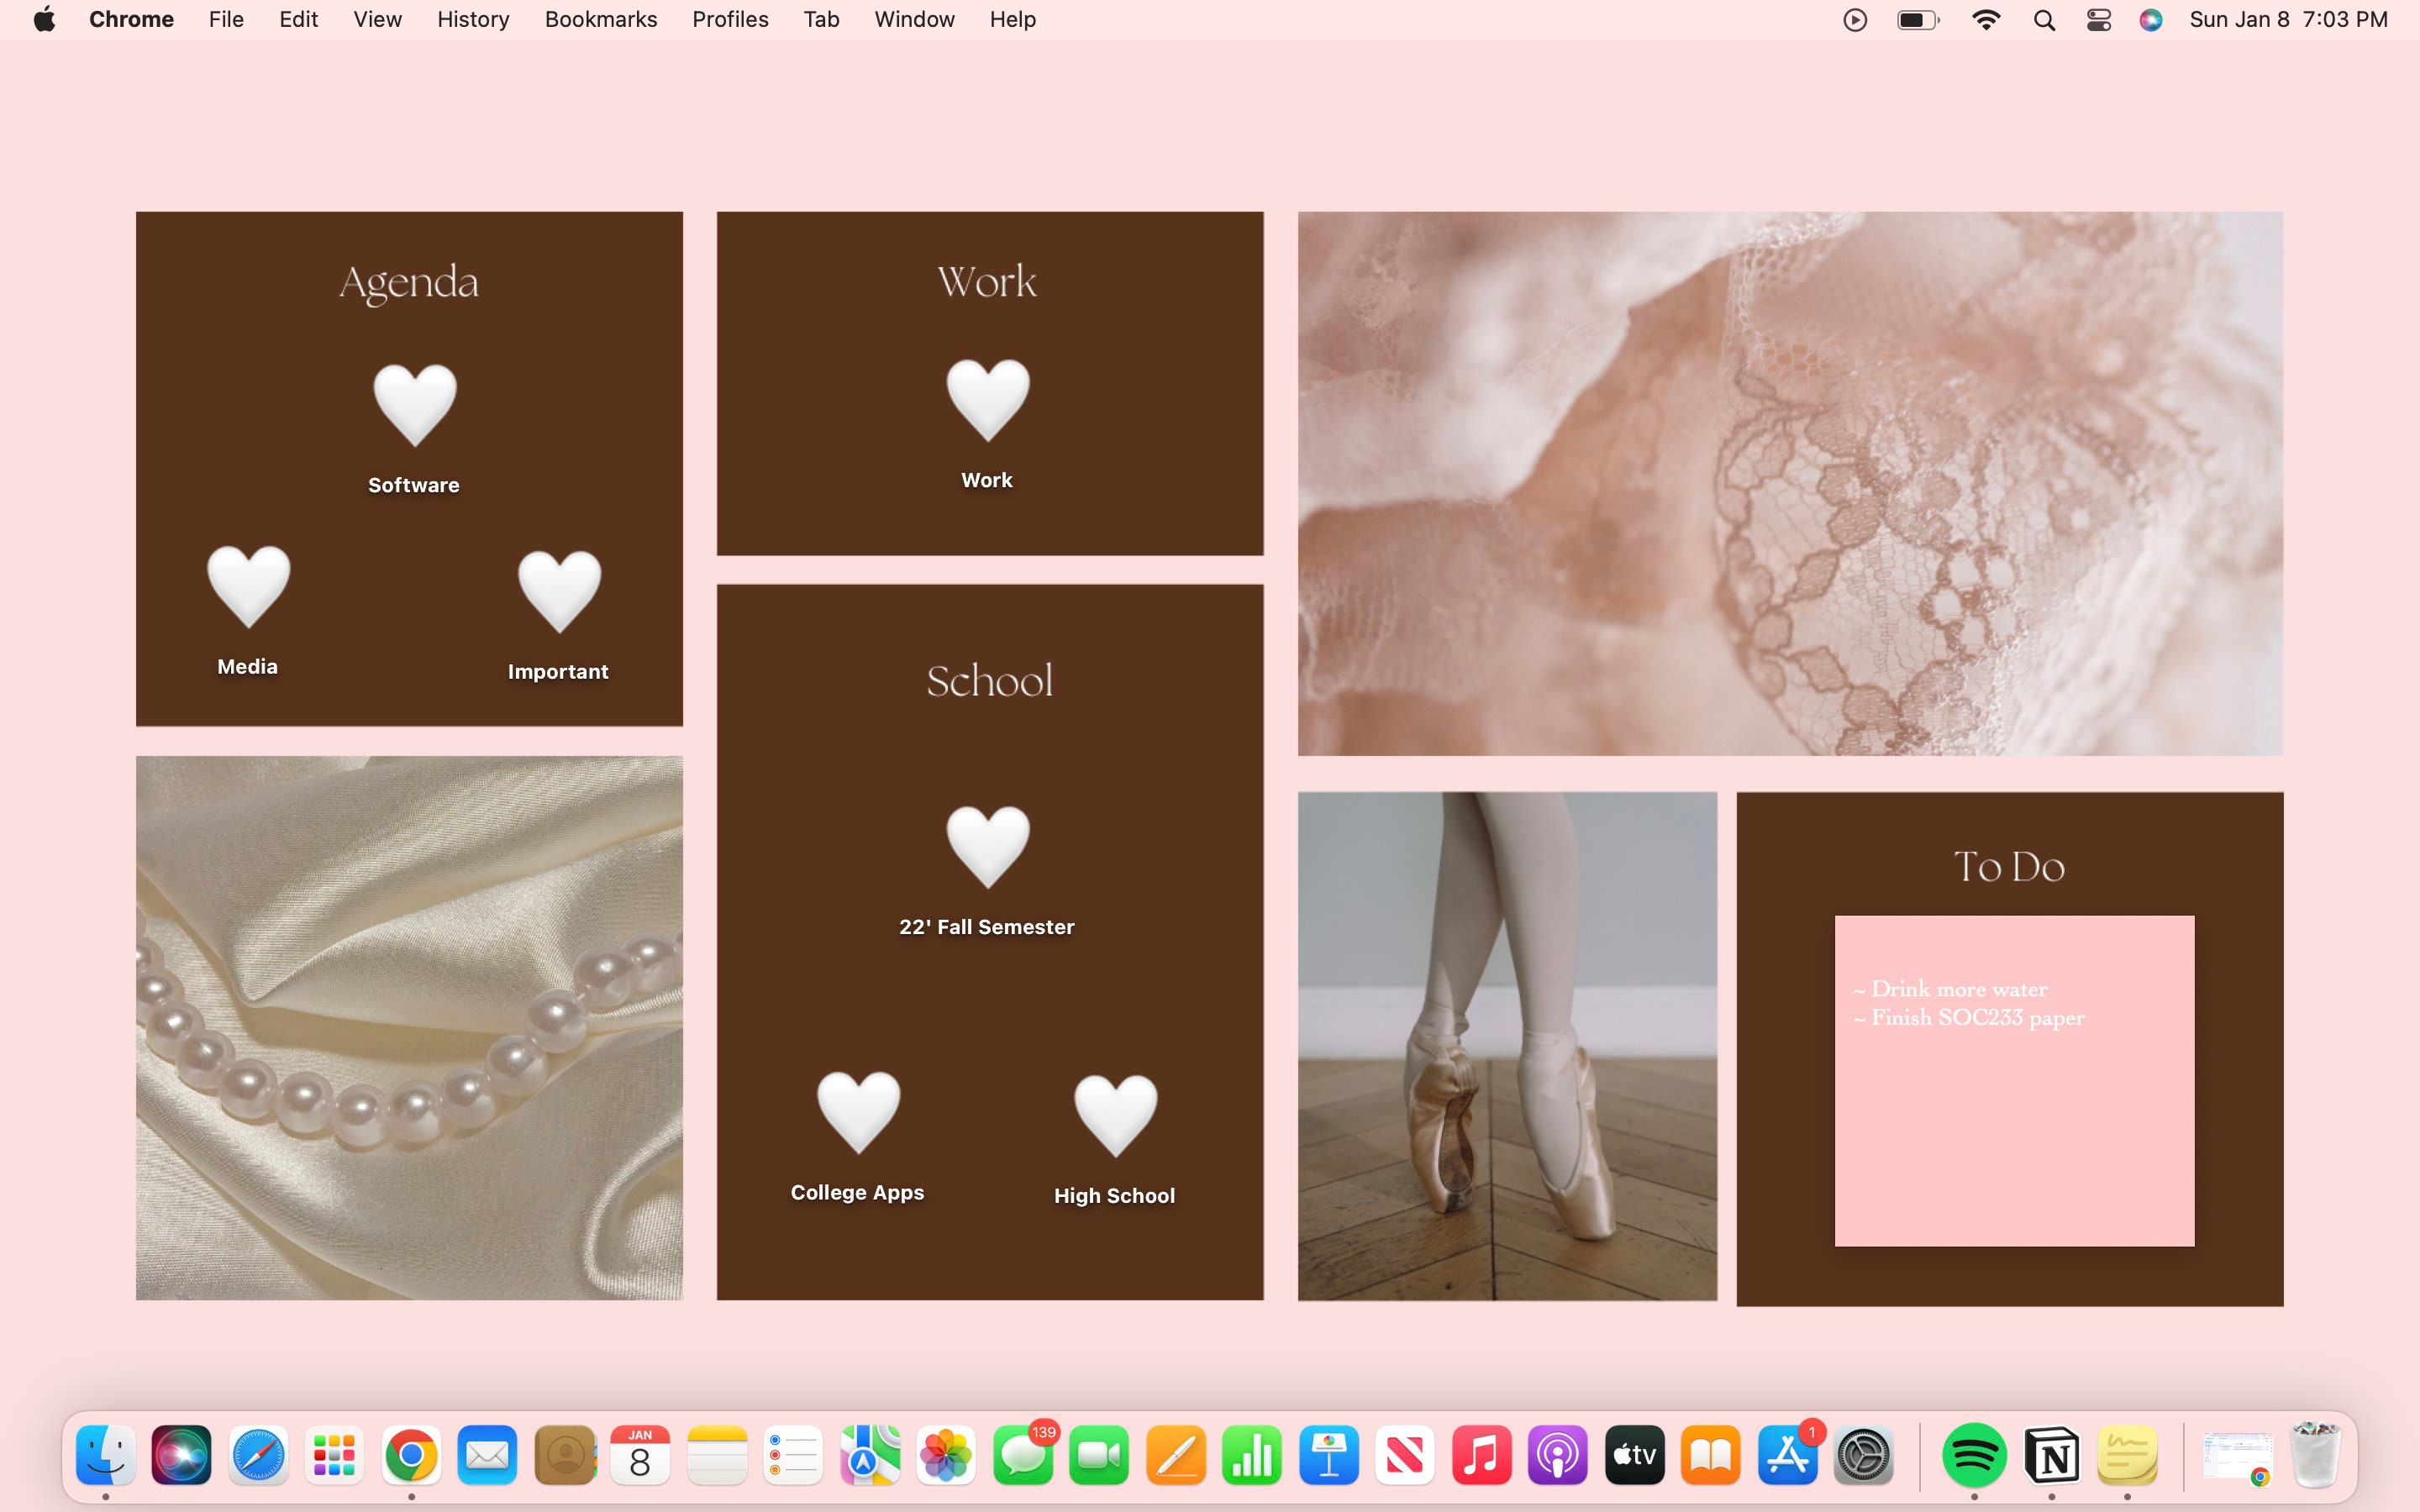Start FaceTime from the Dock
Image resolution: width=2420 pixels, height=1512 pixels.
point(1099,1455)
